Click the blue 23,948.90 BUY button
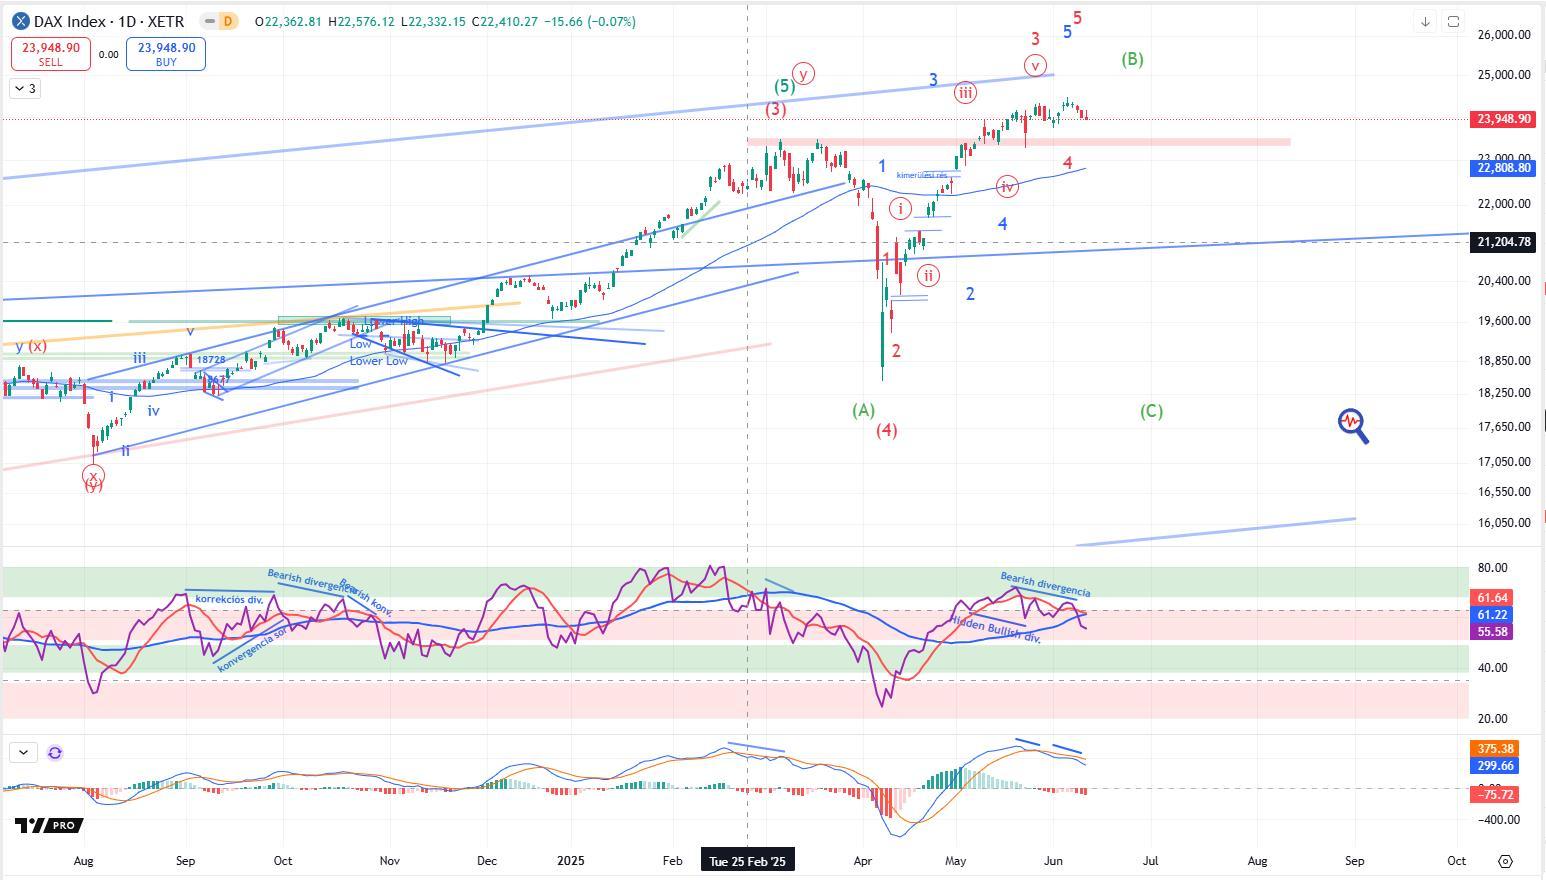The width and height of the screenshot is (1546, 880). tap(166, 54)
